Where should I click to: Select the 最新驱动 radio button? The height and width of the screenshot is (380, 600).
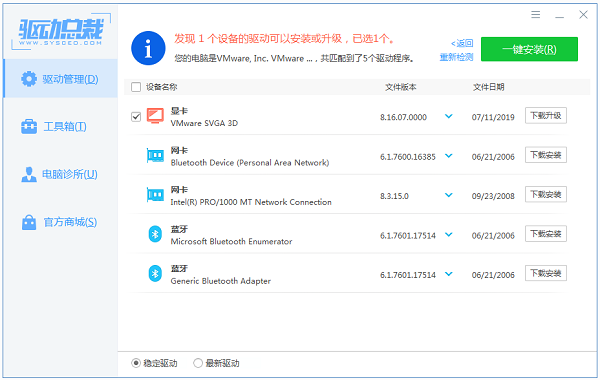(198, 363)
